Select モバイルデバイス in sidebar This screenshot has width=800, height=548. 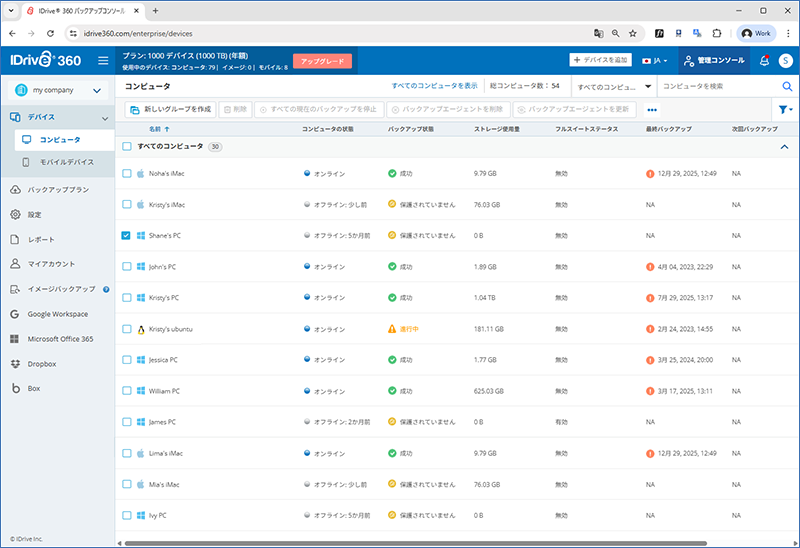(66, 161)
